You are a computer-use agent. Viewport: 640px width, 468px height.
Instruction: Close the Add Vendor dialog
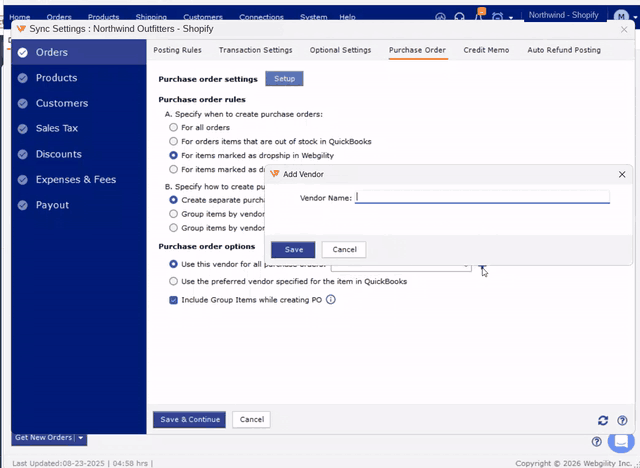tap(622, 175)
